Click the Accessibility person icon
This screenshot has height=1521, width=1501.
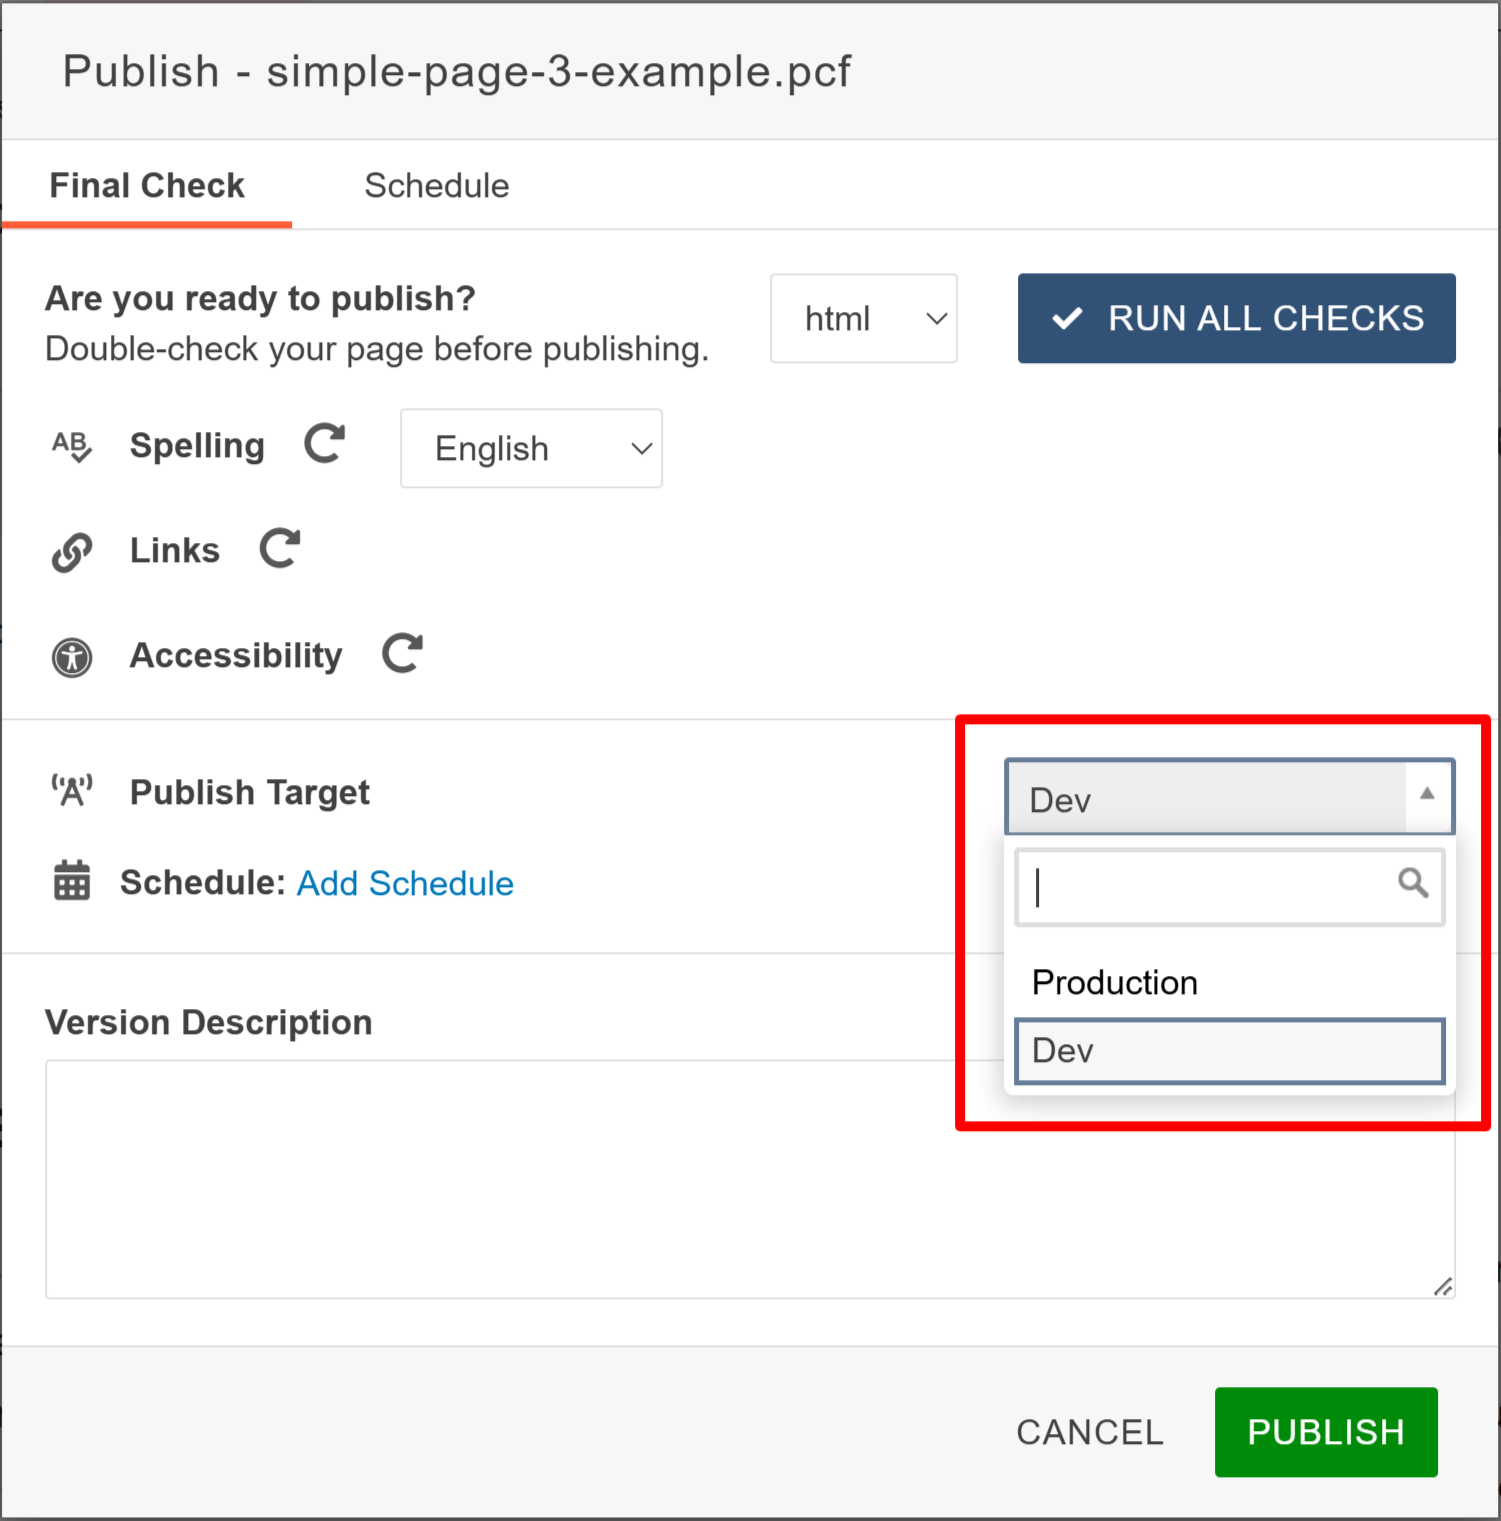(x=71, y=657)
